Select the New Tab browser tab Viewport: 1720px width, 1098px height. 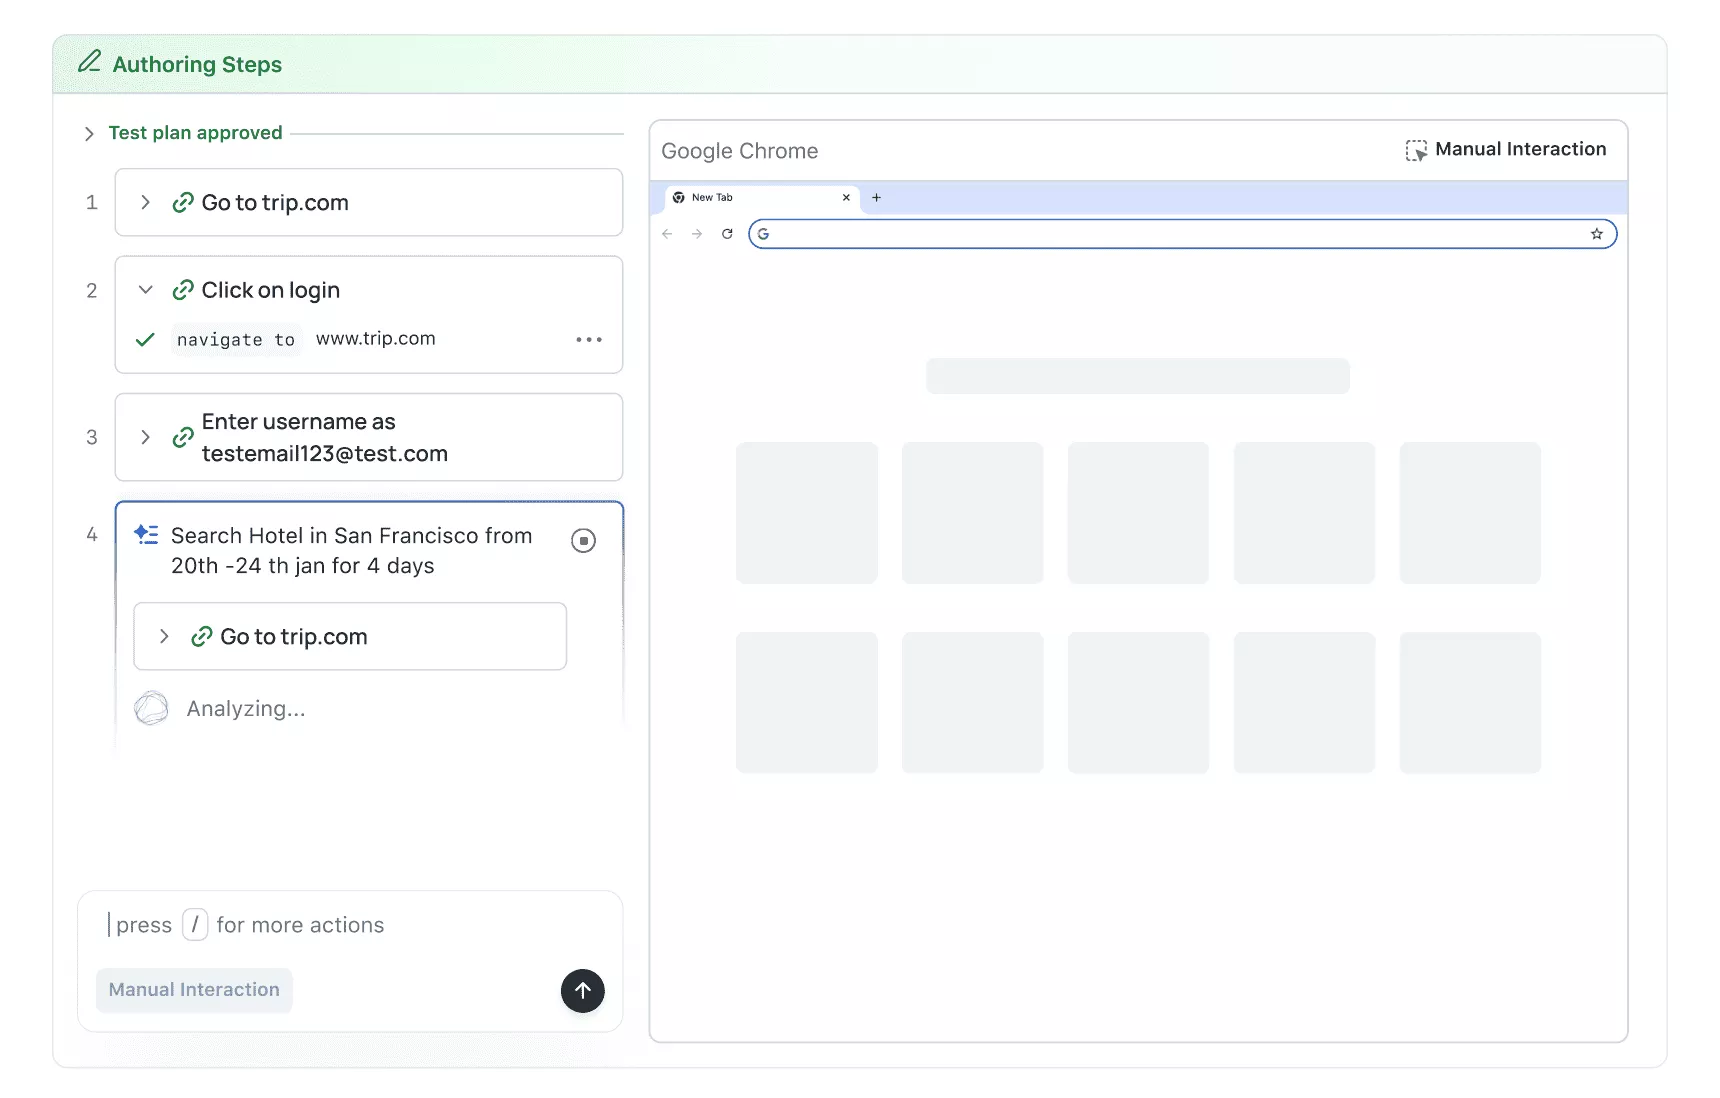[x=761, y=198]
